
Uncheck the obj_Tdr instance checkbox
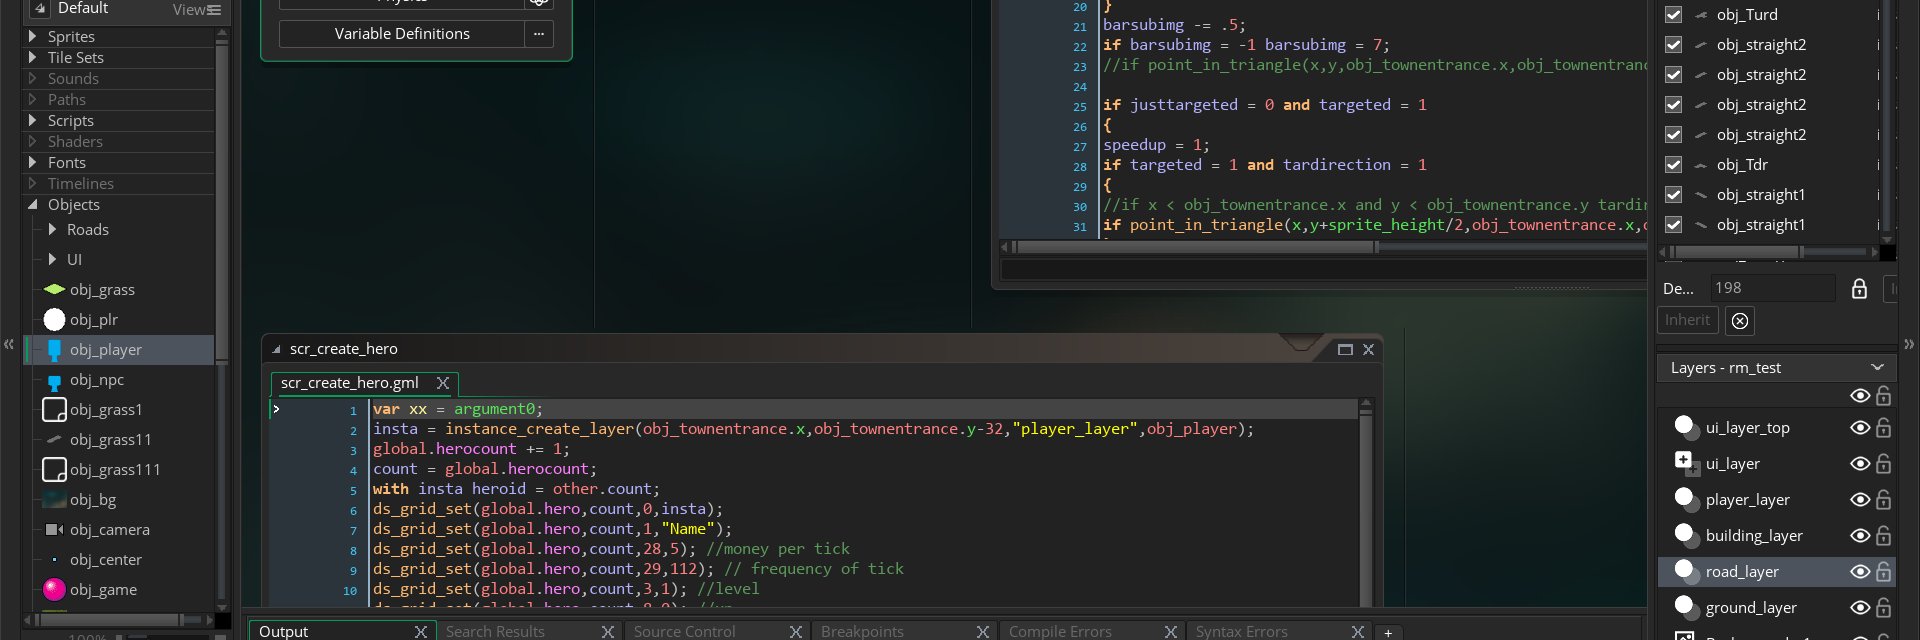tap(1673, 164)
